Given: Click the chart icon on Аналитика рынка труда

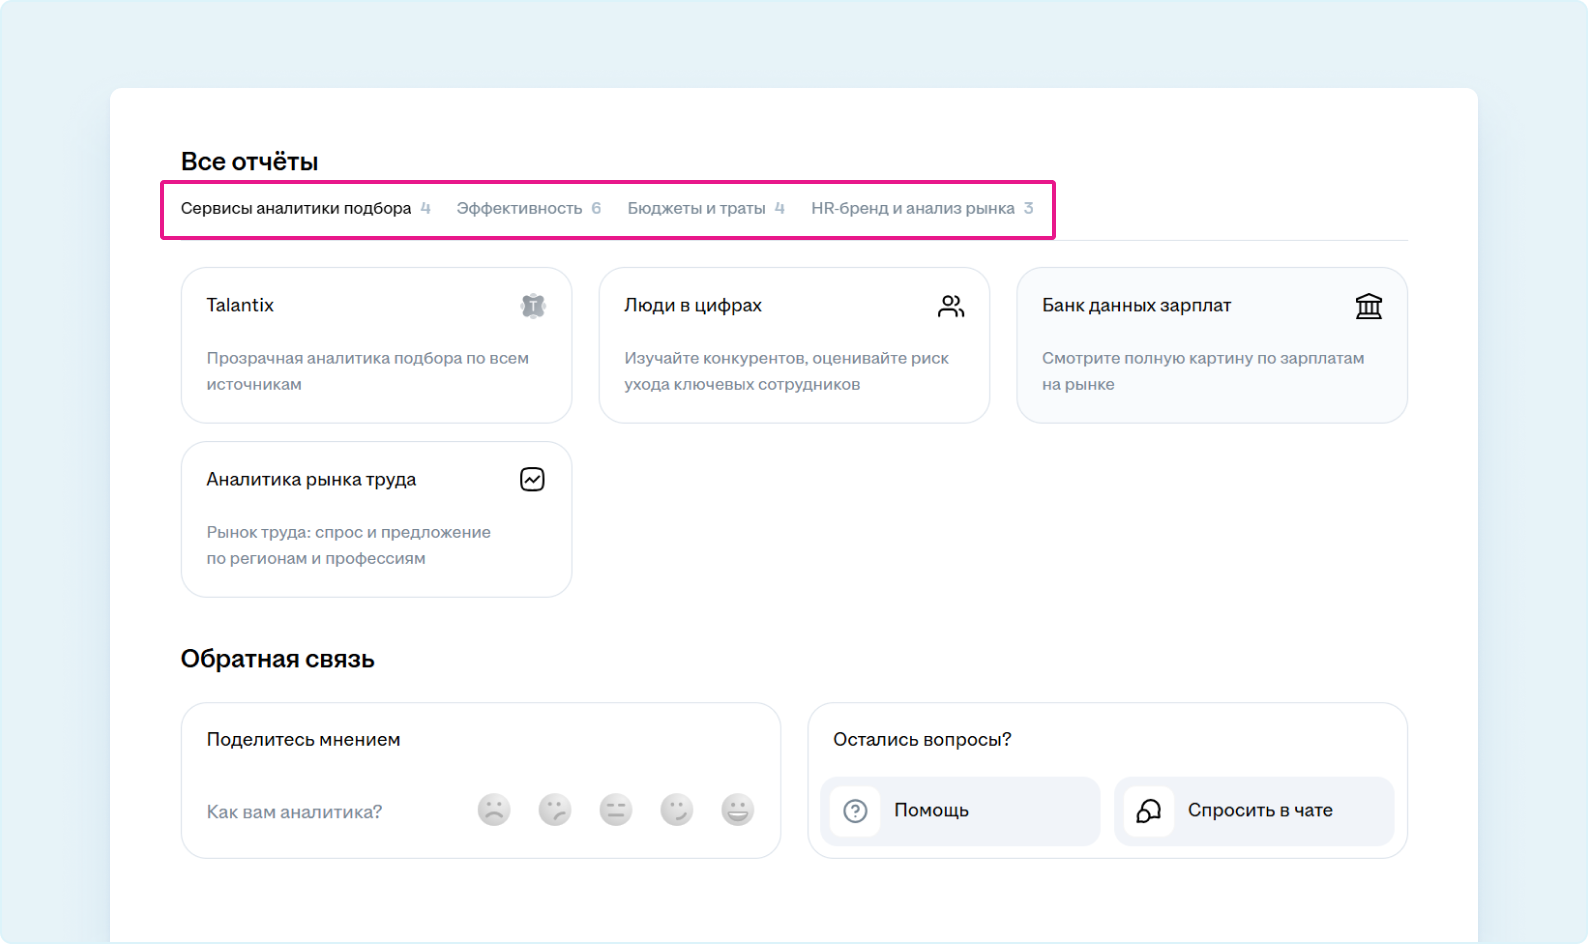Looking at the screenshot, I should click(x=532, y=480).
